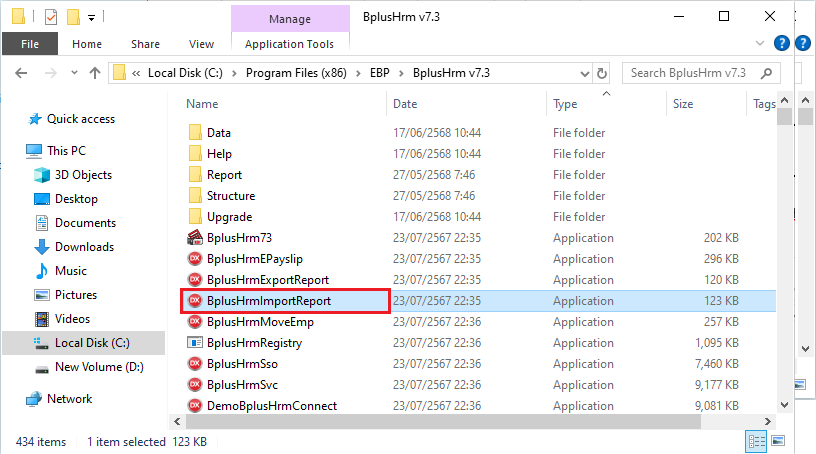Click the Refresh button in address bar
This screenshot has width=816, height=454.
601,73
